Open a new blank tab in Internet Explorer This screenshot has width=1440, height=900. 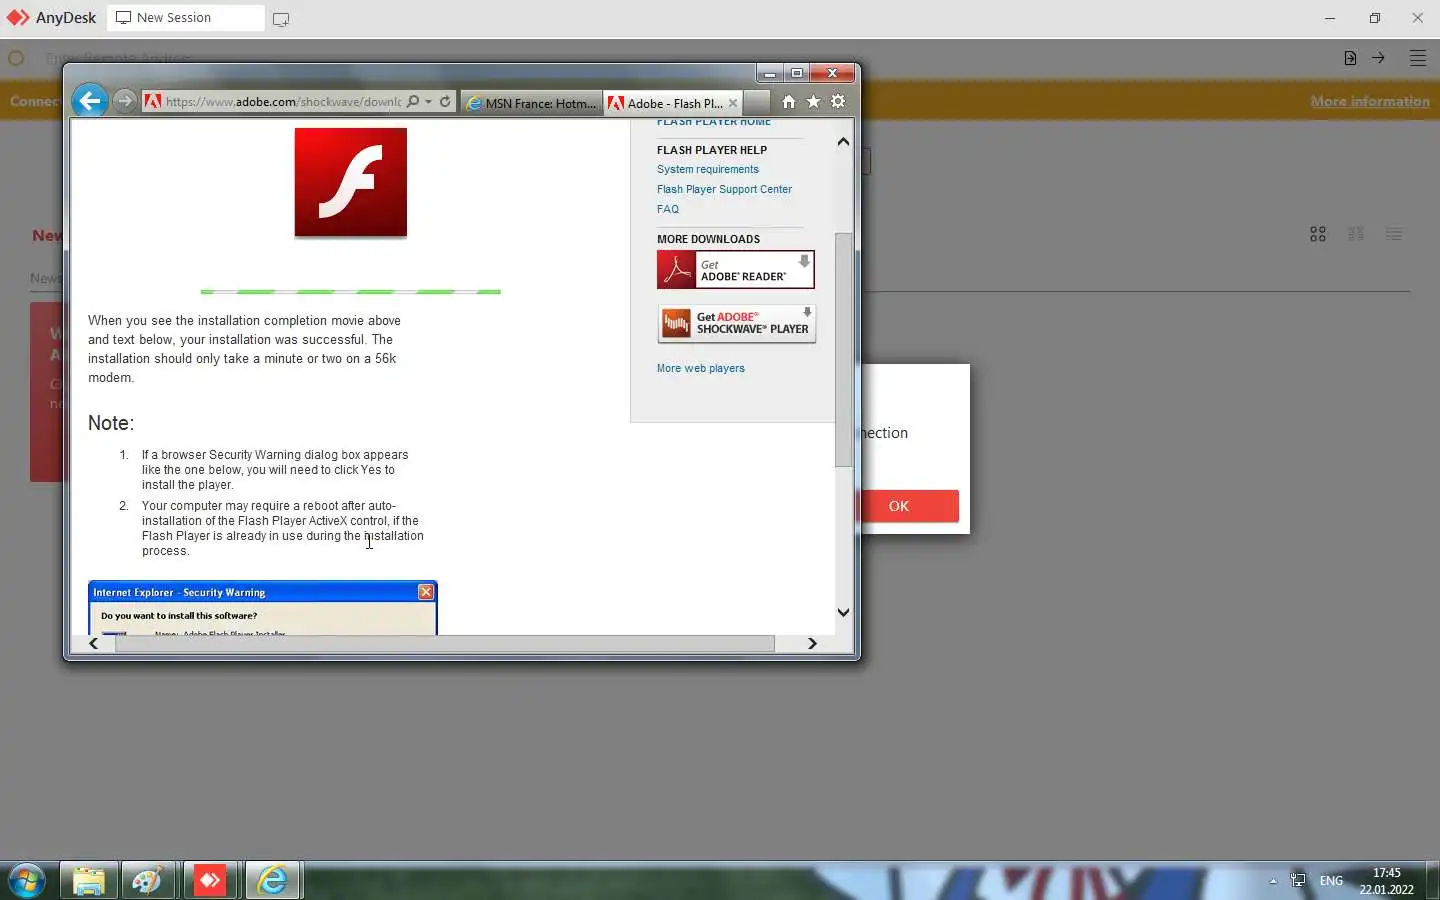tap(757, 103)
